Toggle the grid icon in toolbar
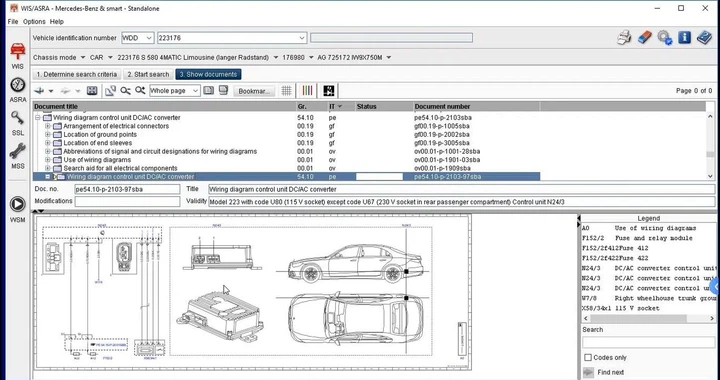The height and width of the screenshot is (380, 720). tap(287, 91)
